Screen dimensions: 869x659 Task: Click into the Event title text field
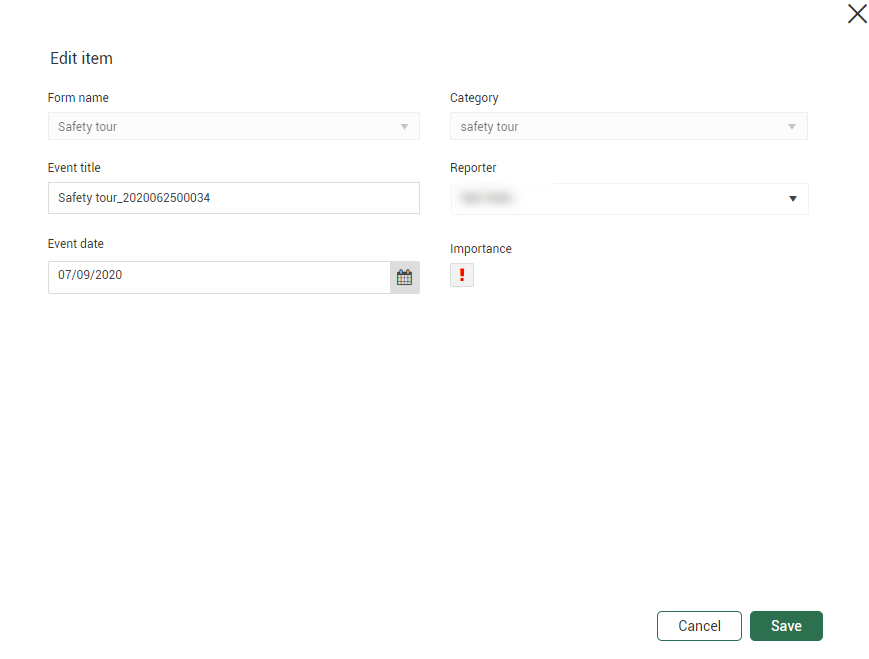[x=233, y=198]
